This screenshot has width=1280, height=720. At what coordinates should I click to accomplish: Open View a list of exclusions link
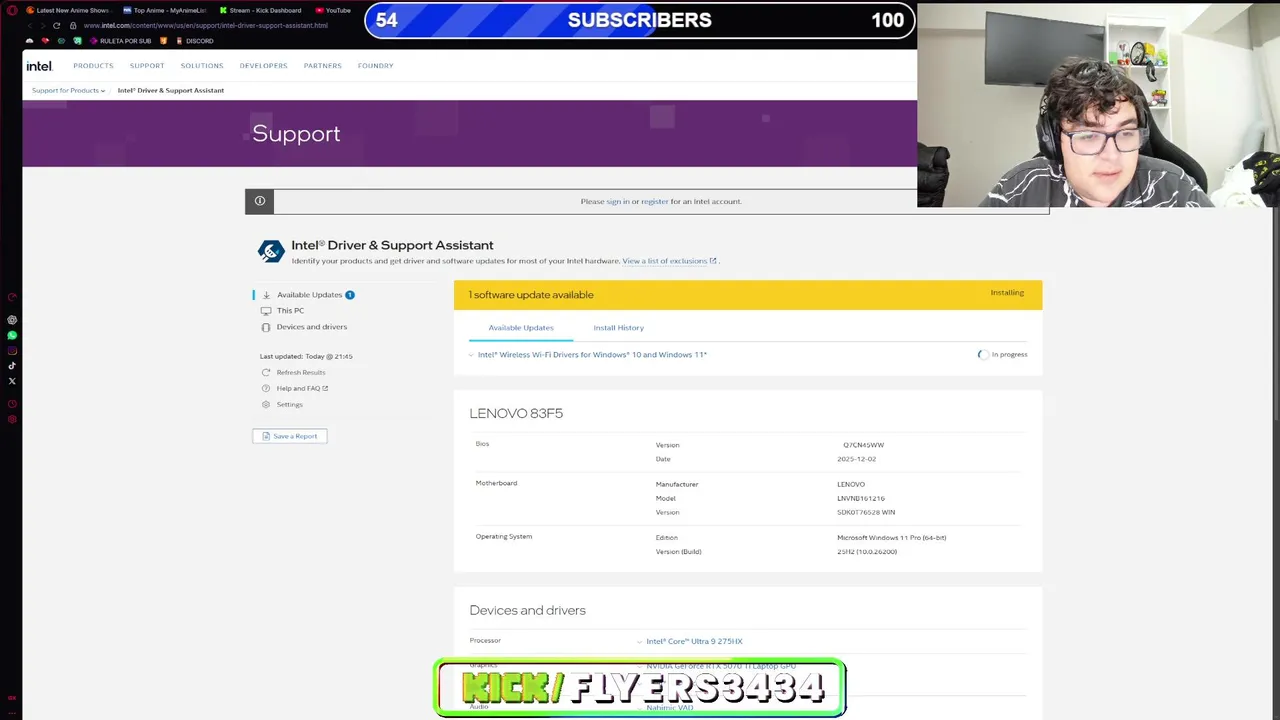click(x=665, y=261)
